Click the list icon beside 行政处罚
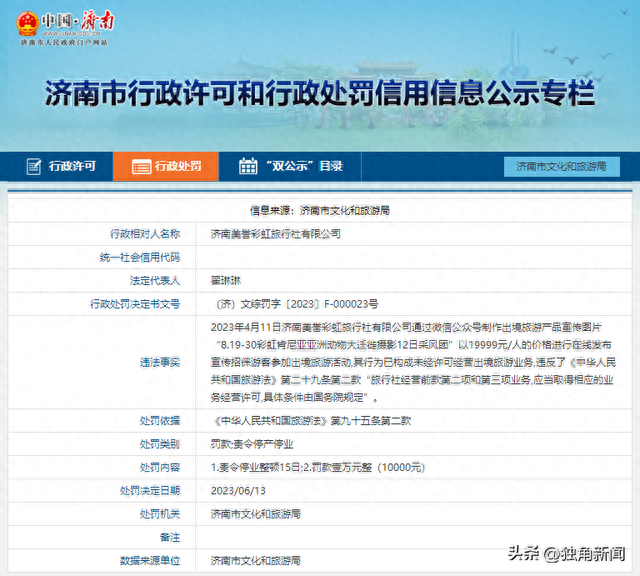Screen dimensions: 640x576 pyautogui.click(x=141, y=167)
